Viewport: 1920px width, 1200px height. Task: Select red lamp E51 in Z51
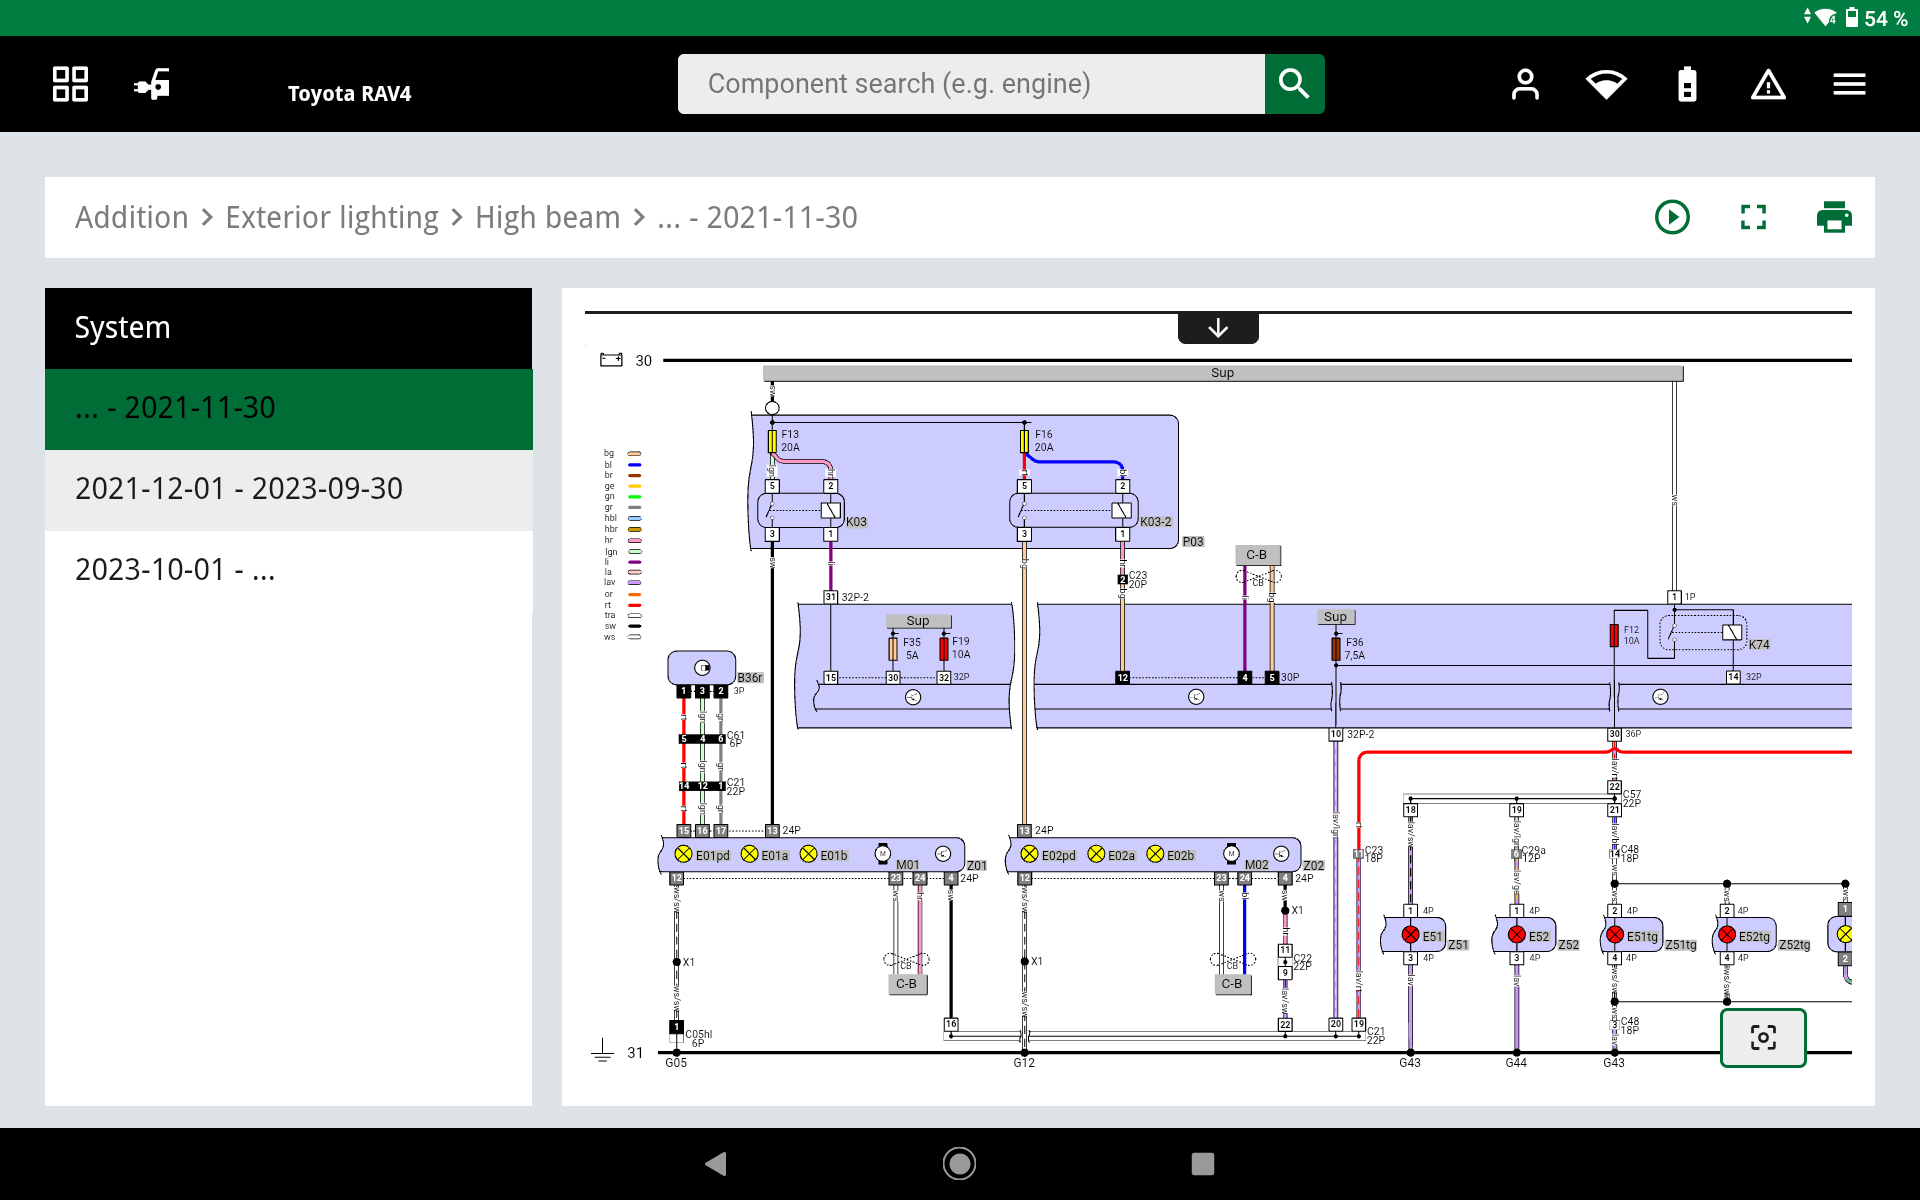pyautogui.click(x=1411, y=935)
